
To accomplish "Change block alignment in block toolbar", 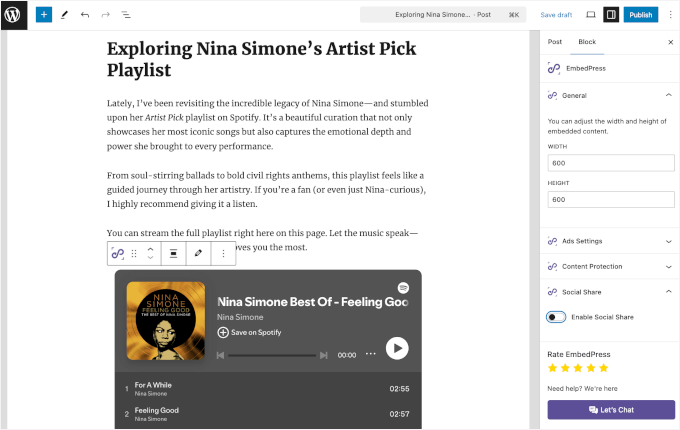I will pyautogui.click(x=173, y=254).
